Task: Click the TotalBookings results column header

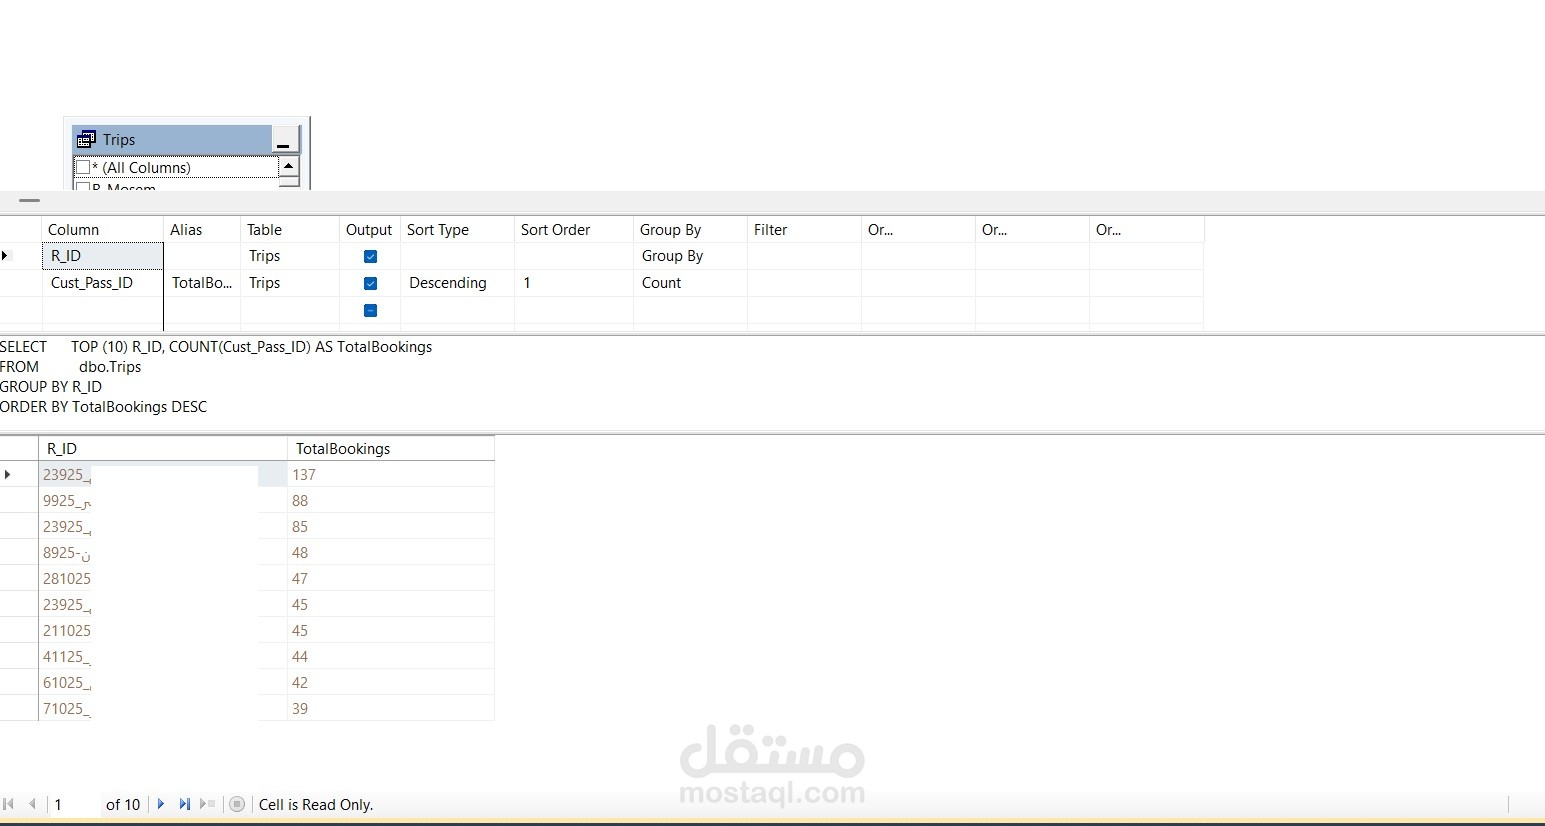Action: pyautogui.click(x=391, y=449)
